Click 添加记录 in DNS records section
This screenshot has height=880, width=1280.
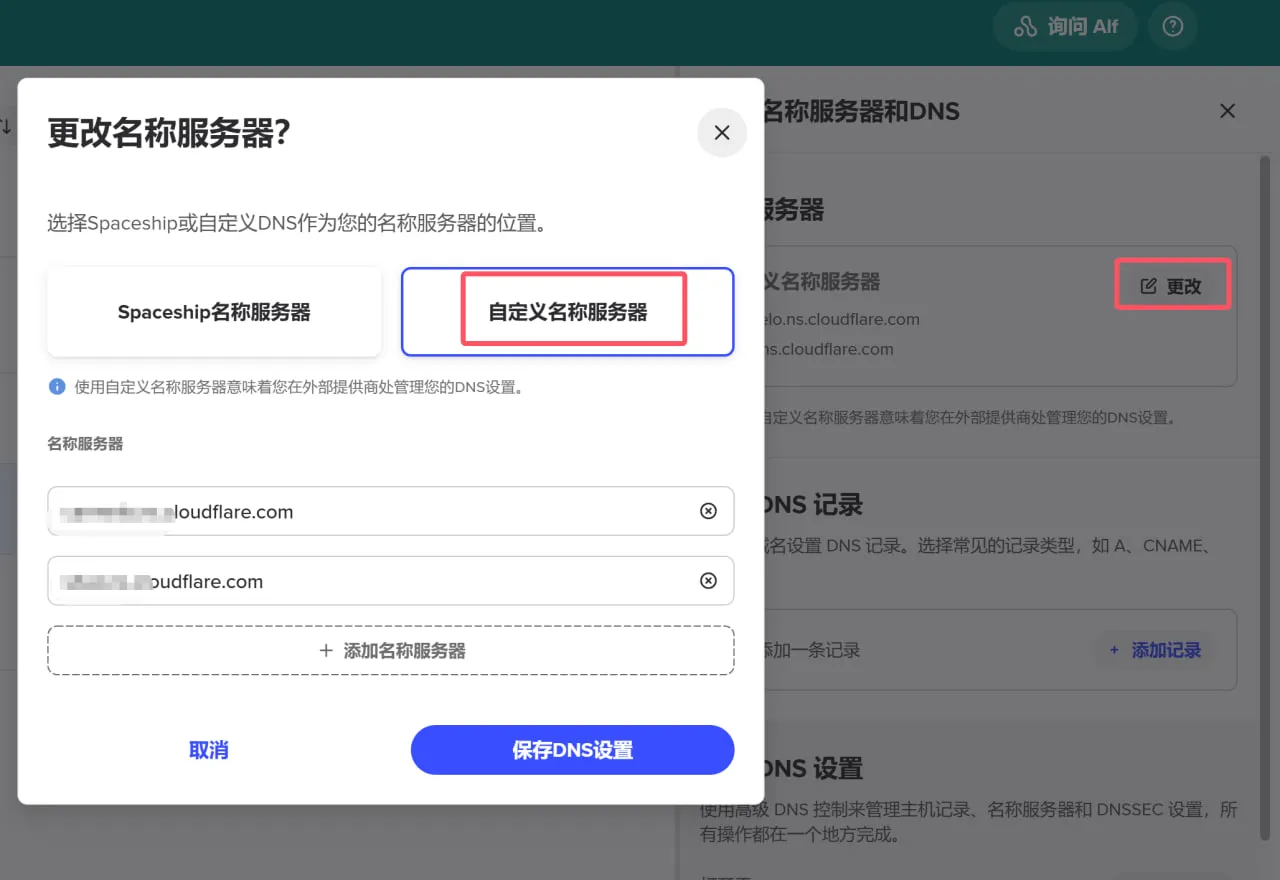pos(1155,651)
